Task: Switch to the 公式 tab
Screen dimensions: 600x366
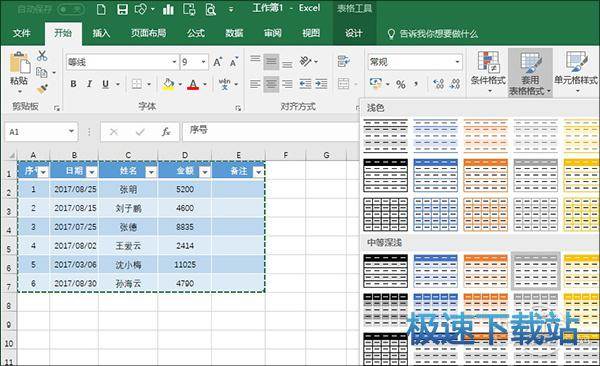Action: click(x=196, y=33)
